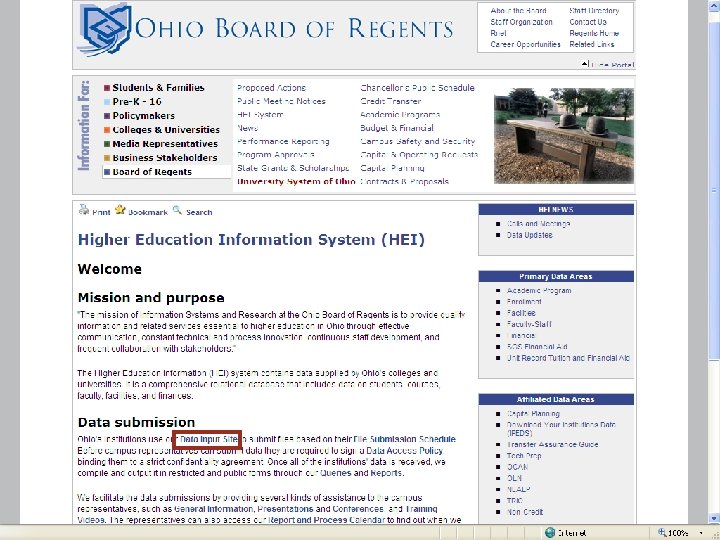Click the Internet zone globe icon in status bar

550,533
